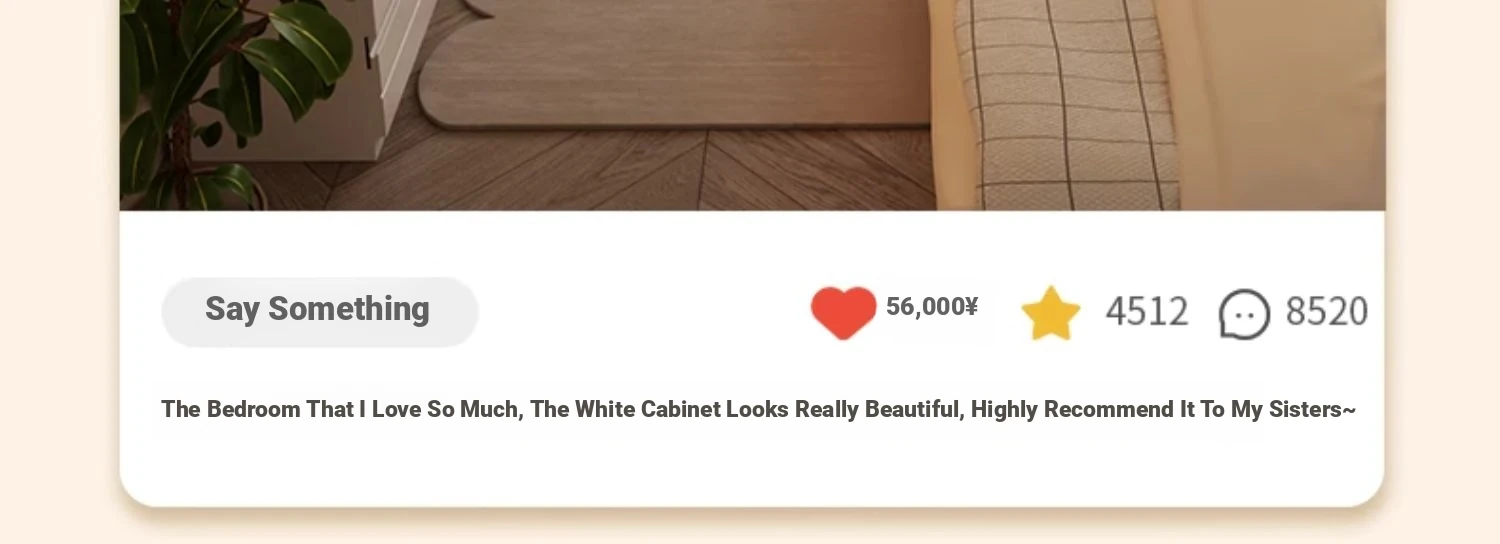The width and height of the screenshot is (1500, 544).
Task: Select the 8520 comments count
Action: click(x=1326, y=312)
